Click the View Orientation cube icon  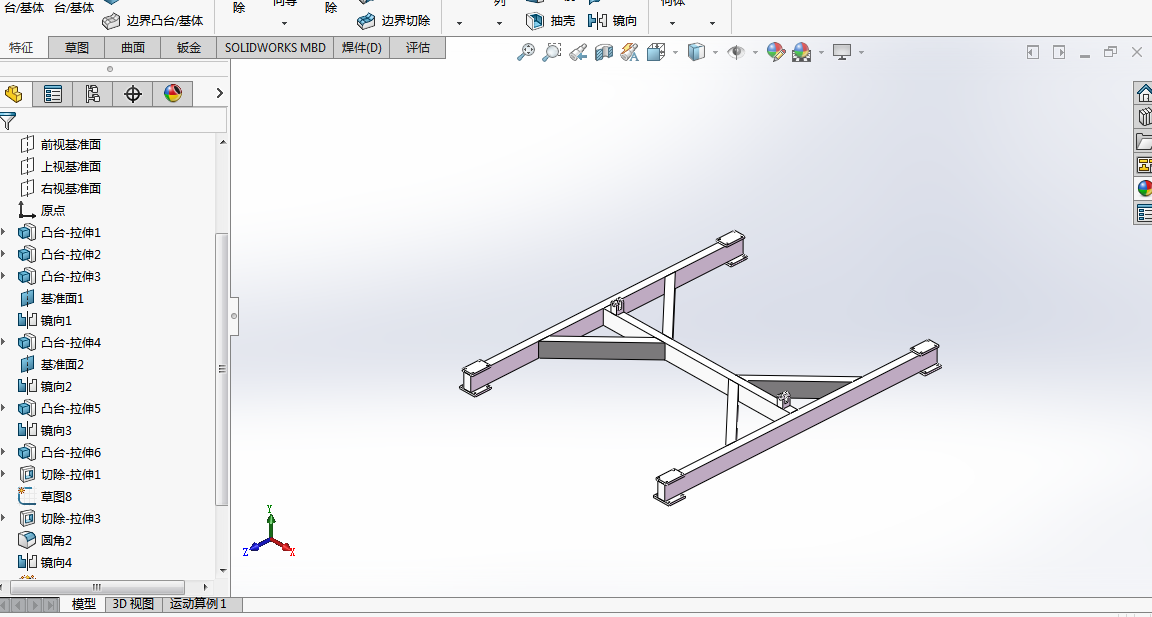(655, 52)
